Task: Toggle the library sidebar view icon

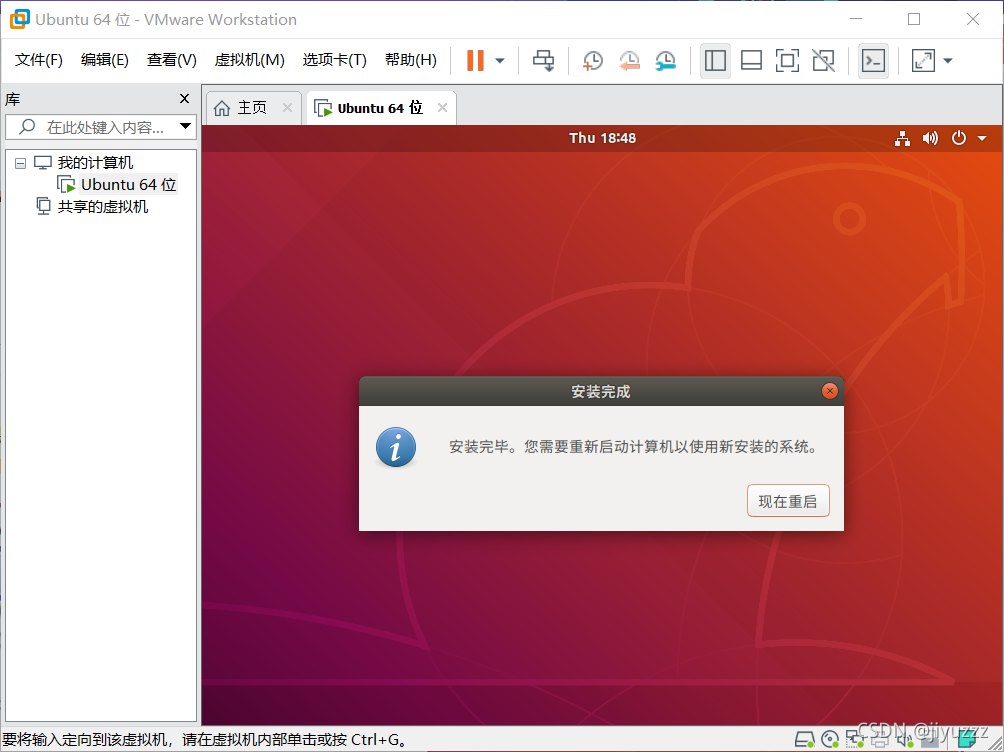Action: tap(715, 61)
